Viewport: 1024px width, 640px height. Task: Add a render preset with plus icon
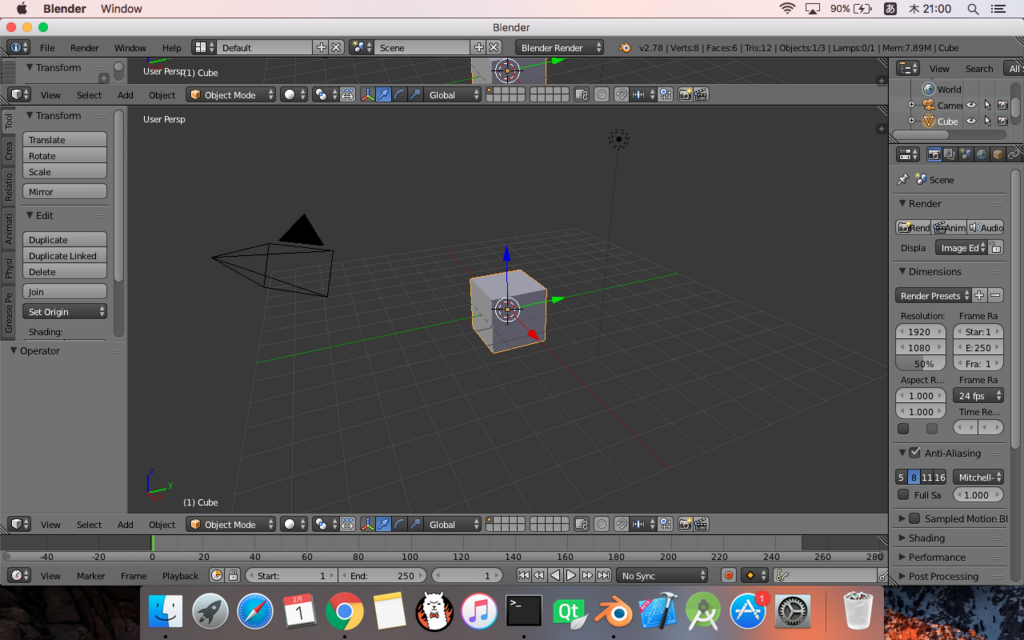[x=979, y=295]
